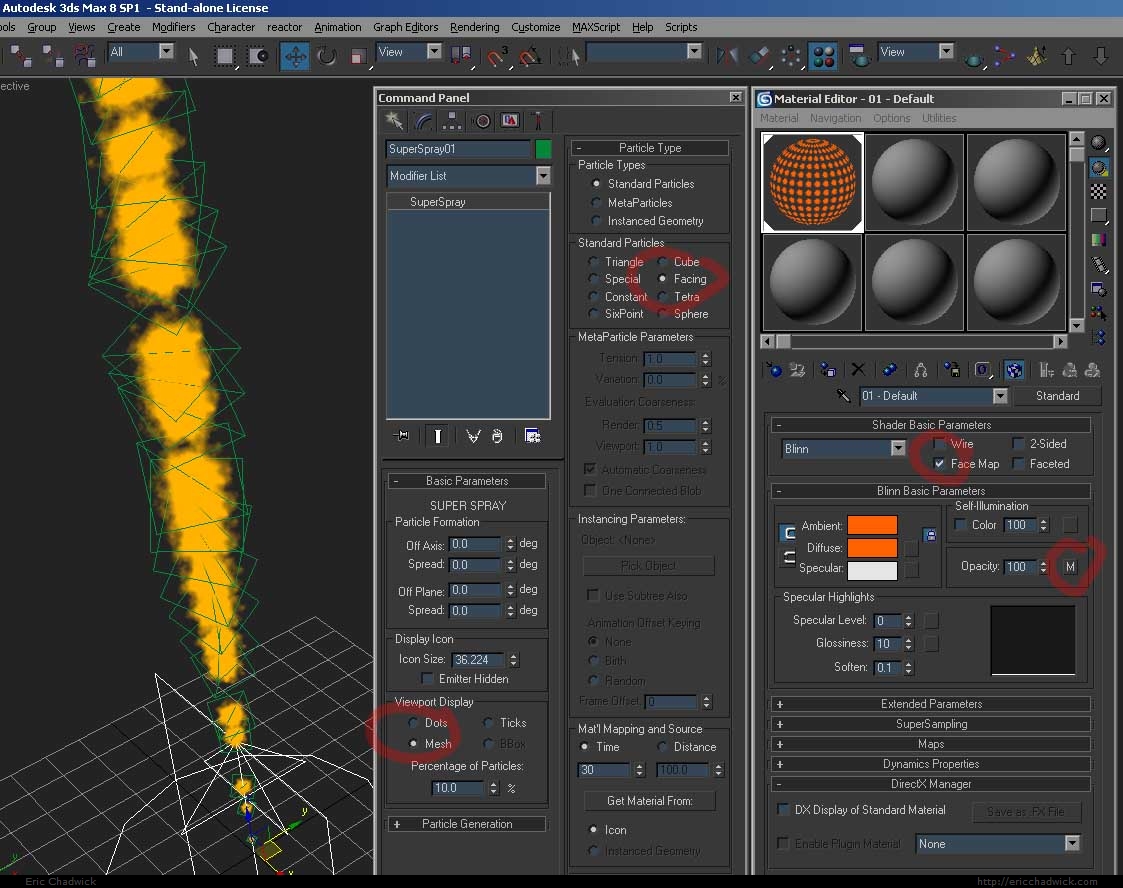Choose Dots for viewport display

(x=413, y=723)
